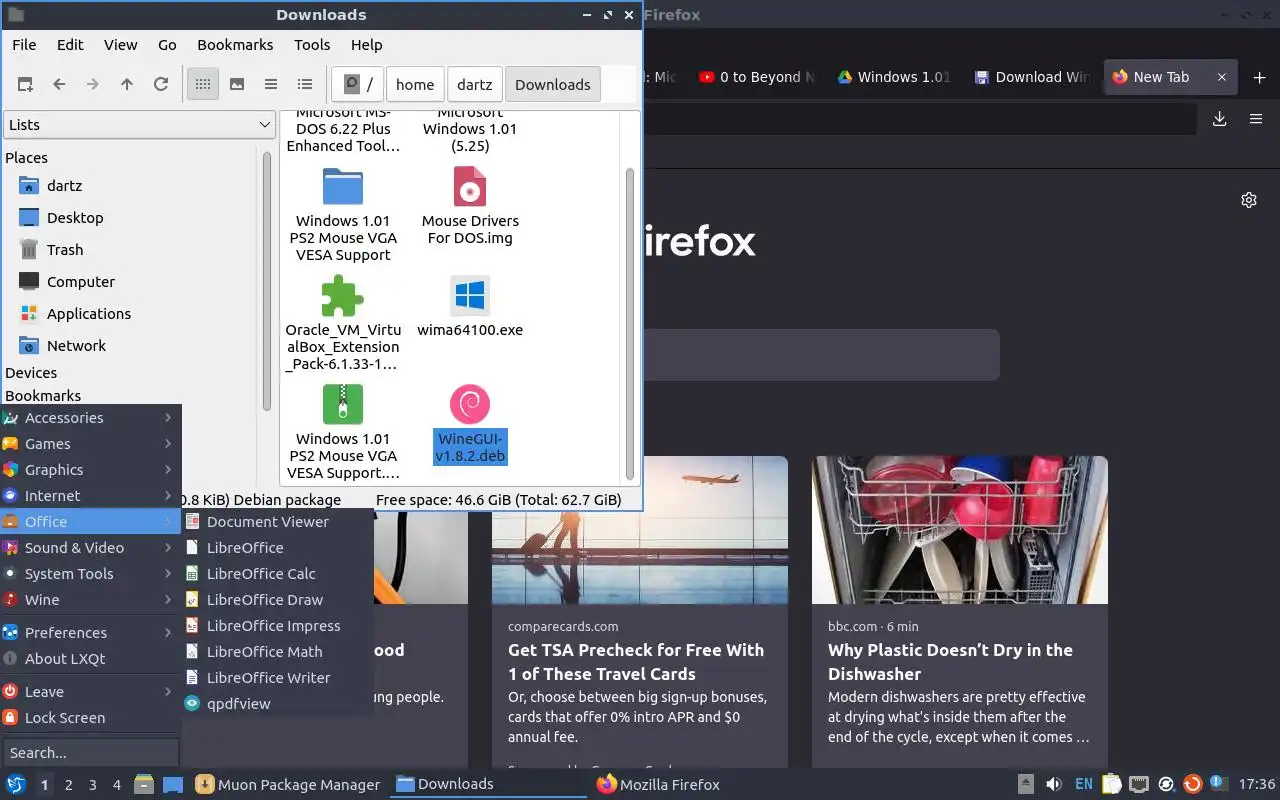This screenshot has height=800, width=1280.
Task: Focus the application menu Search field
Action: pos(90,753)
